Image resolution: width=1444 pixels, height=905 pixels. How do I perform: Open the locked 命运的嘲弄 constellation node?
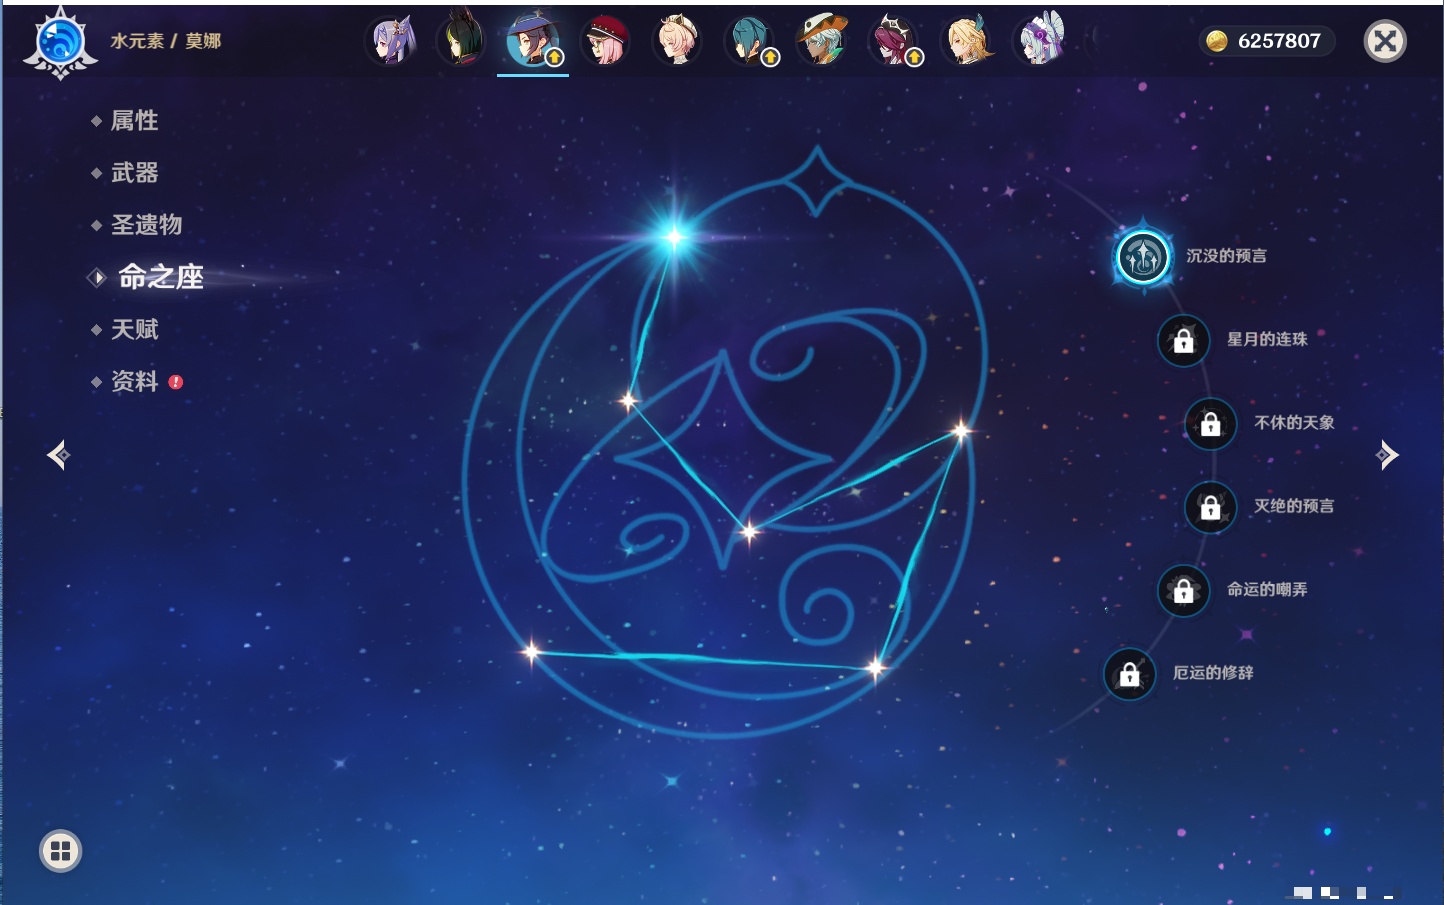point(1183,591)
